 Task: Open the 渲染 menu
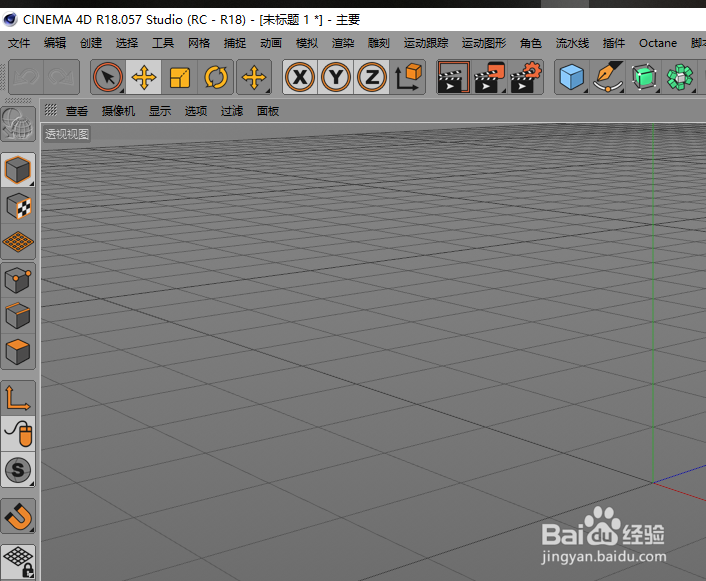click(x=343, y=43)
